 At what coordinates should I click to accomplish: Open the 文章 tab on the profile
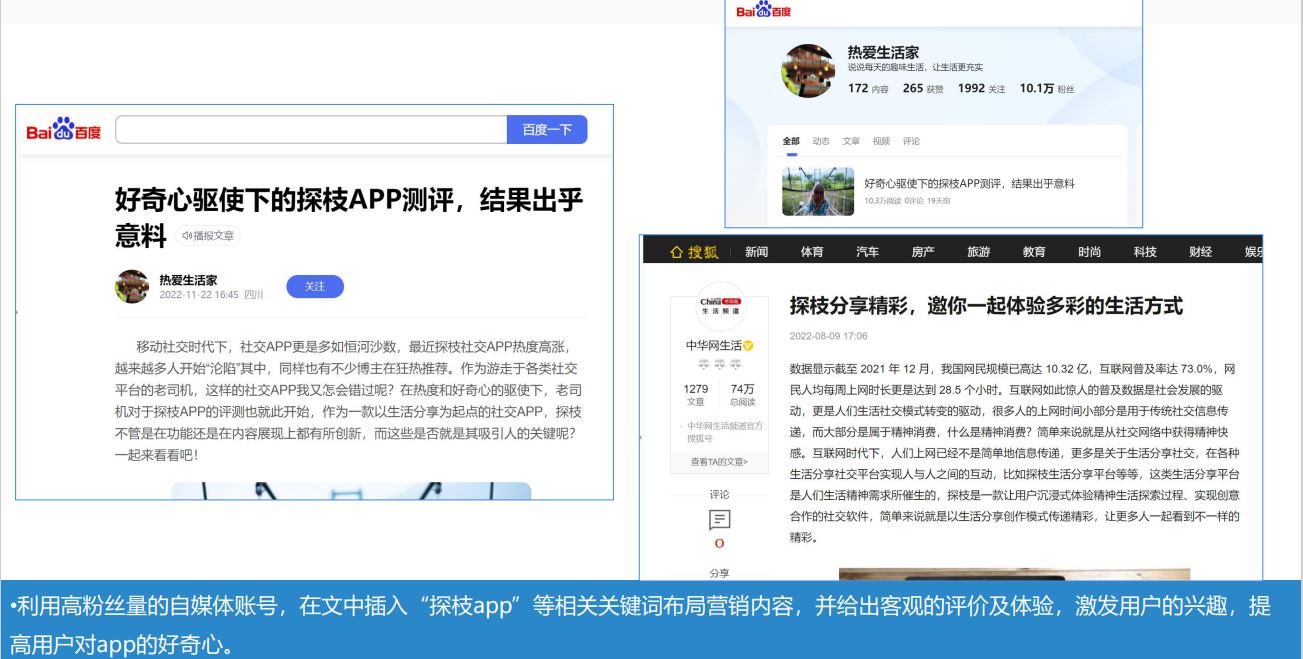coord(851,141)
